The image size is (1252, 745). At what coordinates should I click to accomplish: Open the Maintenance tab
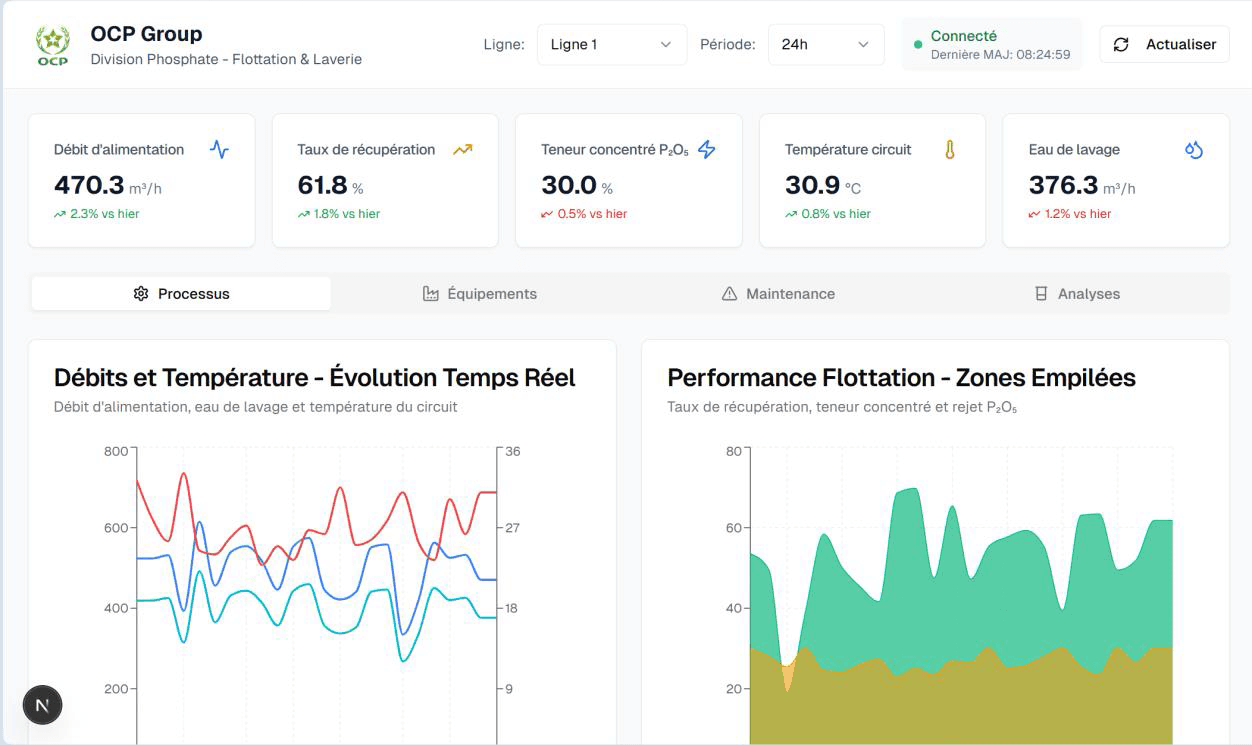click(778, 294)
